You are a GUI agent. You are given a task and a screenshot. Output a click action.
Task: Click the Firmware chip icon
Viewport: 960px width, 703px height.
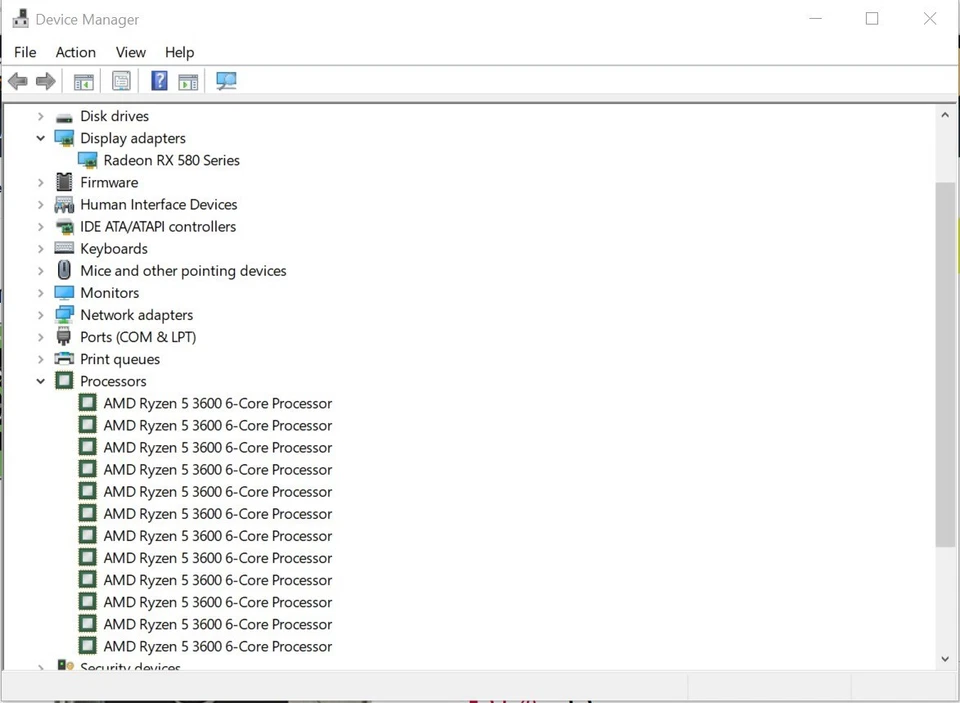click(x=64, y=182)
